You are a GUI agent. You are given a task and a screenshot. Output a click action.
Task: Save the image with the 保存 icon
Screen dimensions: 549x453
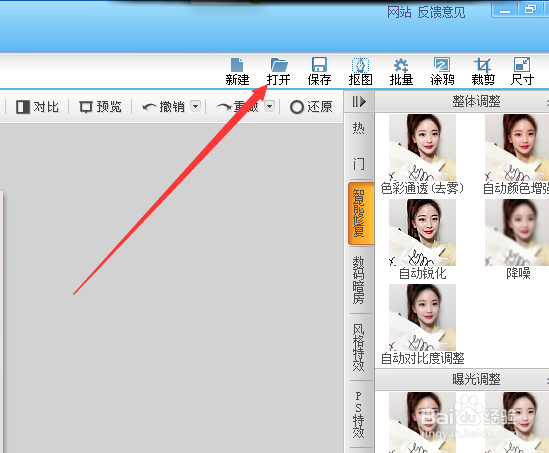(x=319, y=72)
